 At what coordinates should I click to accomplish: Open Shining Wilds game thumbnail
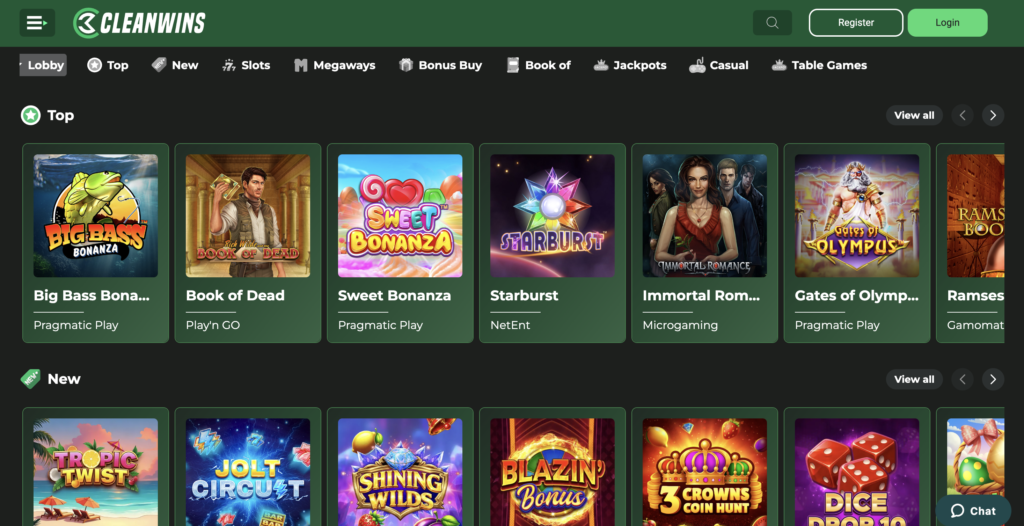[x=400, y=472]
